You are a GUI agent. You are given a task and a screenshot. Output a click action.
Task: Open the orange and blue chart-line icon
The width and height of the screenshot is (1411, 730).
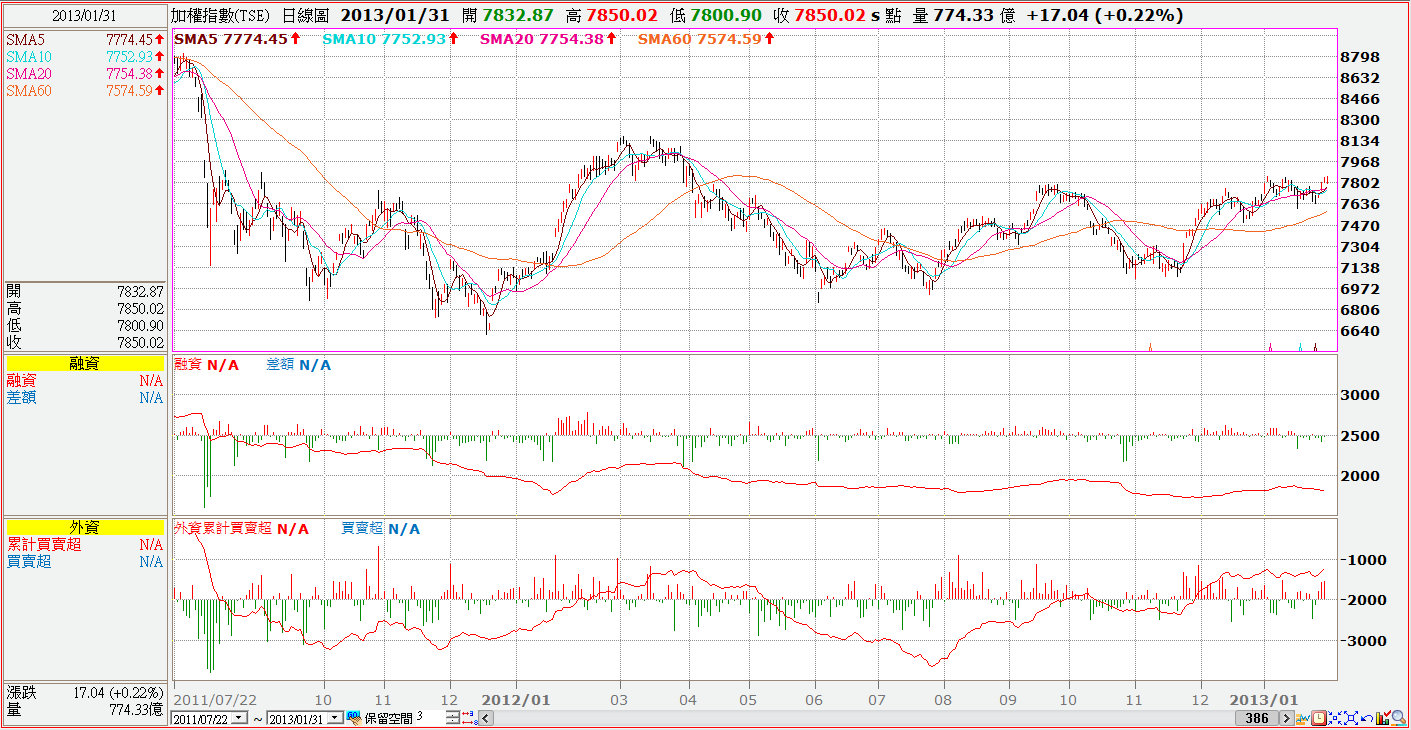point(1302,718)
